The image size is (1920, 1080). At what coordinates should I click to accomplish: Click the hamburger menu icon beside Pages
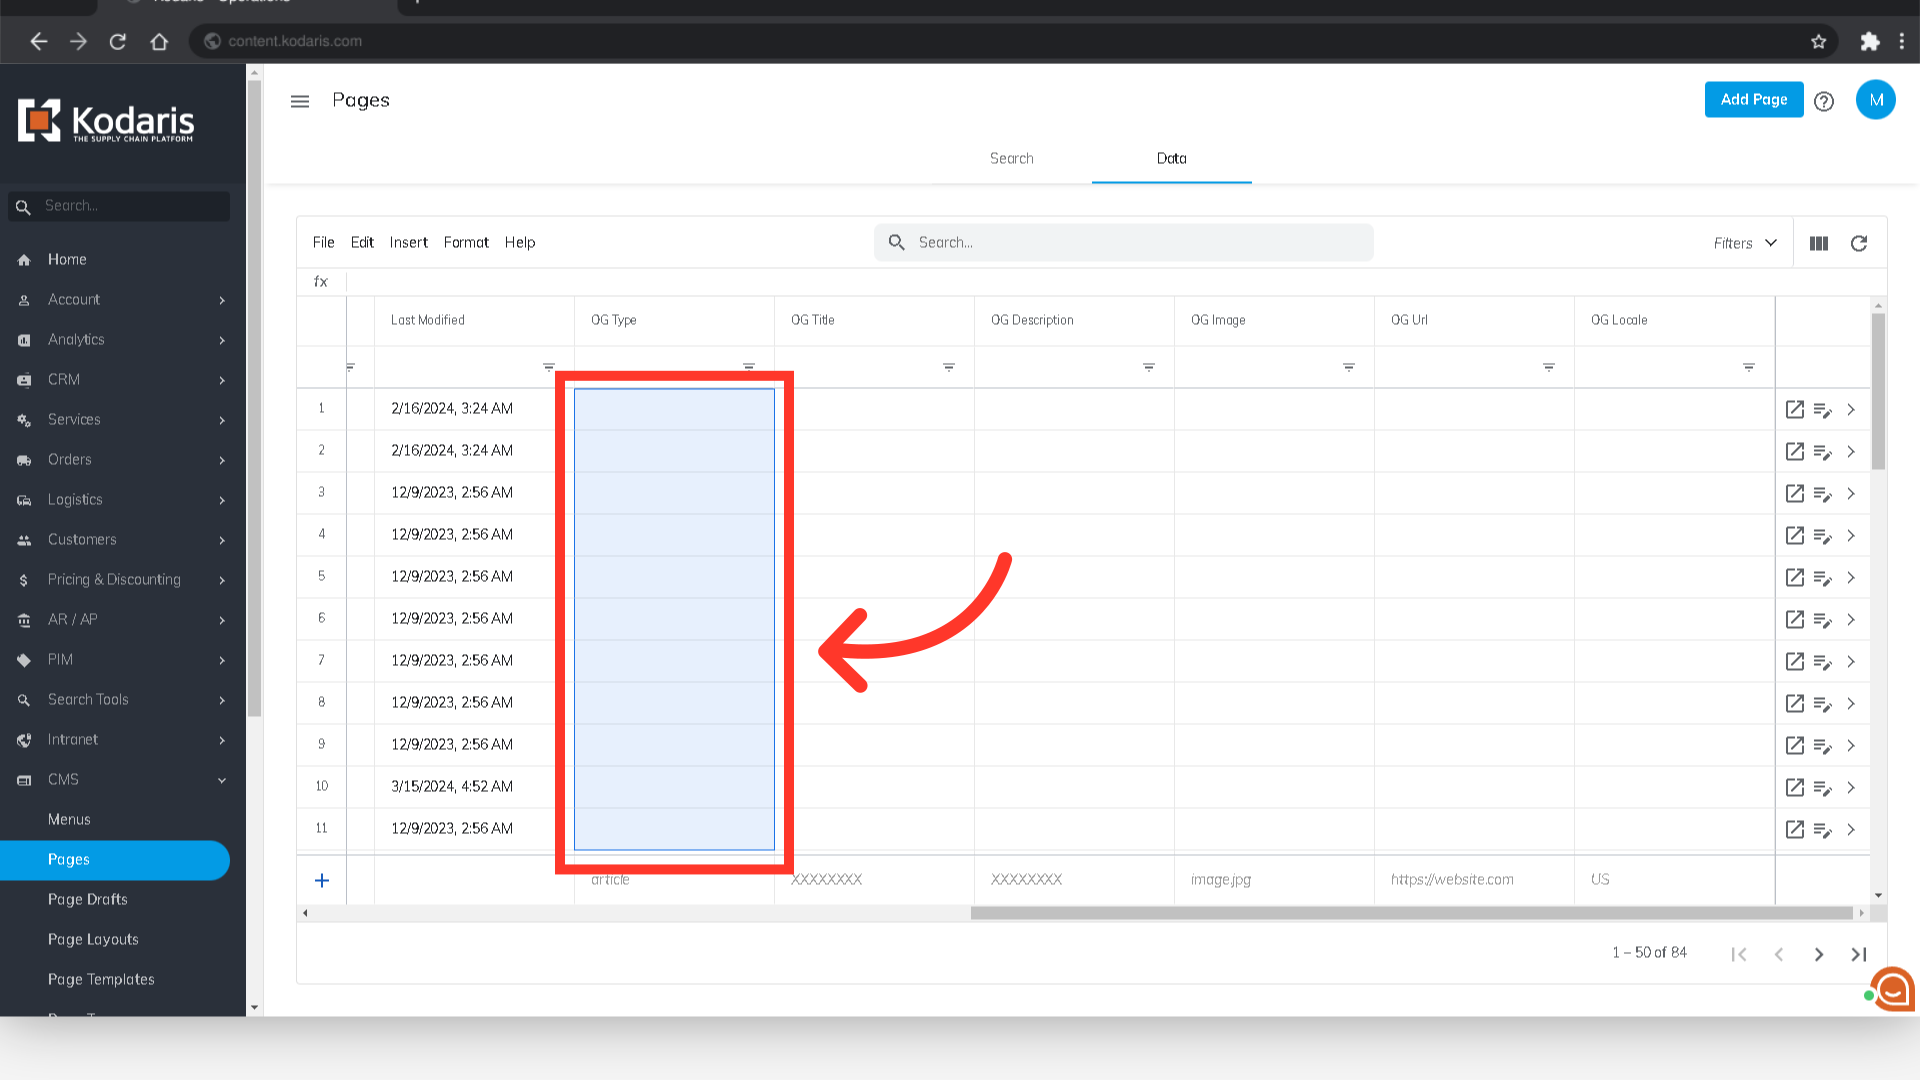[x=300, y=101]
